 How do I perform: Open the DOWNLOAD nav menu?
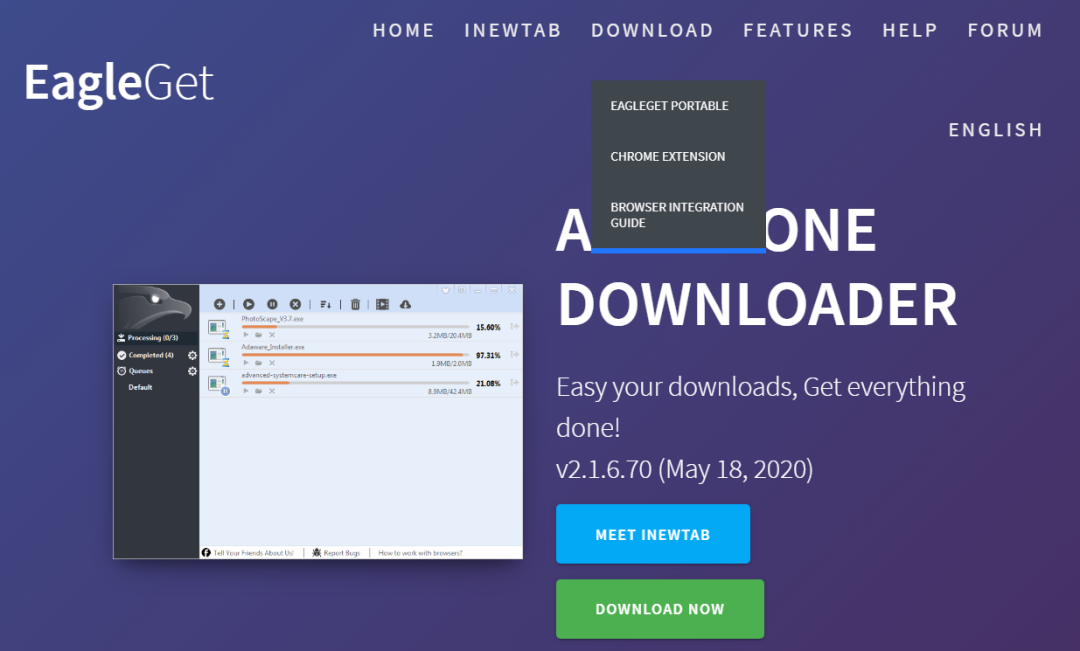click(x=652, y=30)
